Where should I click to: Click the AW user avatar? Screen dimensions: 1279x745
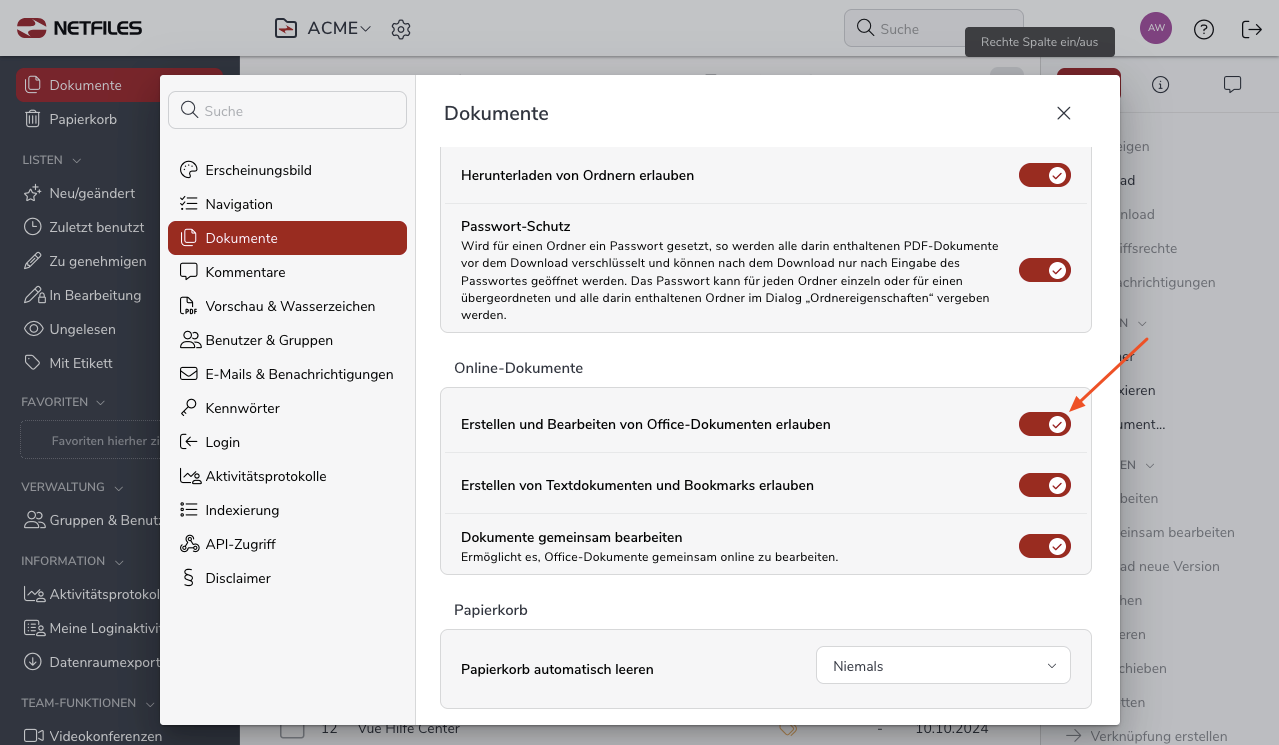point(1155,28)
